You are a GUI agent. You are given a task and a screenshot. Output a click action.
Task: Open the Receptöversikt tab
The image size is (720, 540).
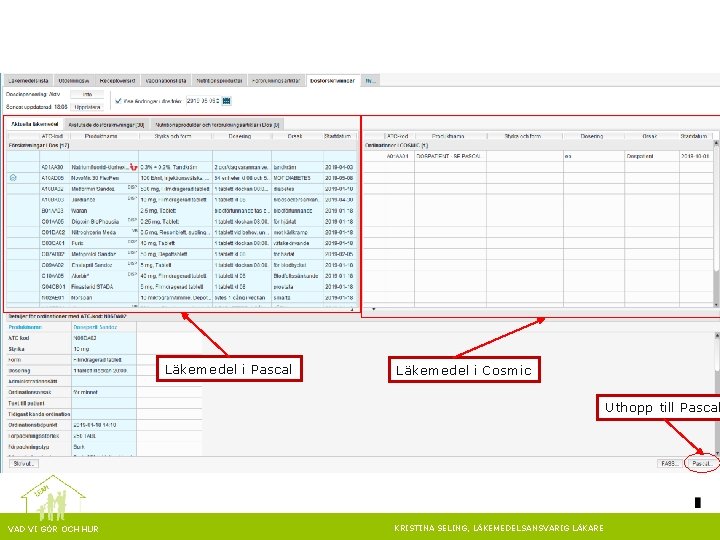tap(117, 80)
